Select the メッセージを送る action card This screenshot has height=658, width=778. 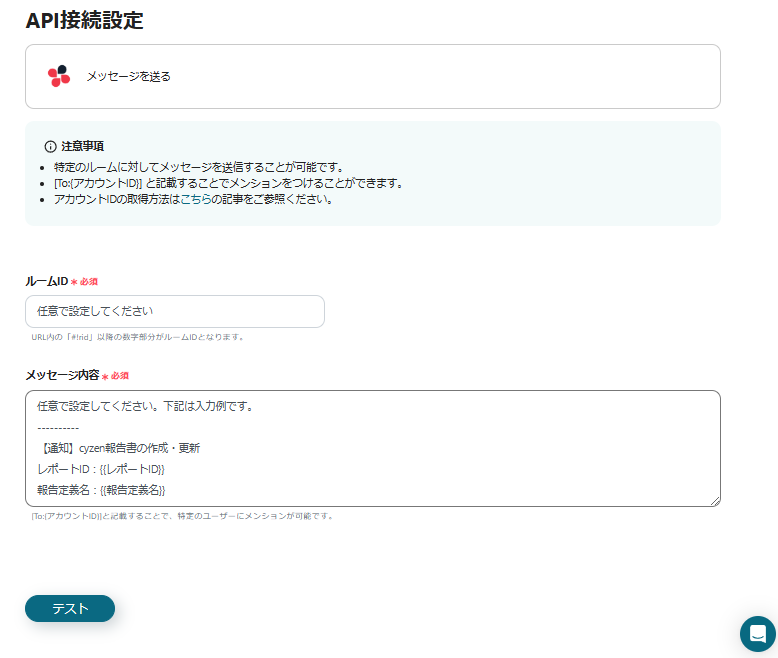pyautogui.click(x=373, y=76)
